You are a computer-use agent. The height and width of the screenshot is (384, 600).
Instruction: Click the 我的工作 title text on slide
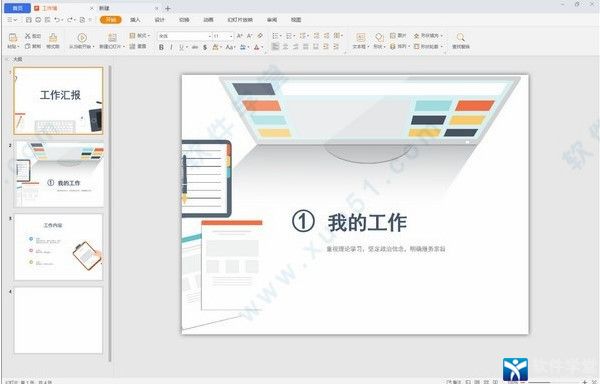(x=367, y=222)
